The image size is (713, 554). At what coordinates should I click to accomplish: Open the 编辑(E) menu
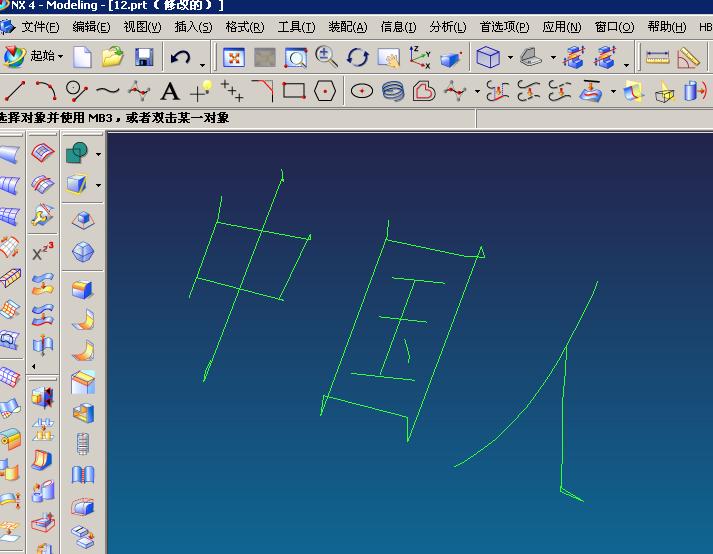coord(91,27)
